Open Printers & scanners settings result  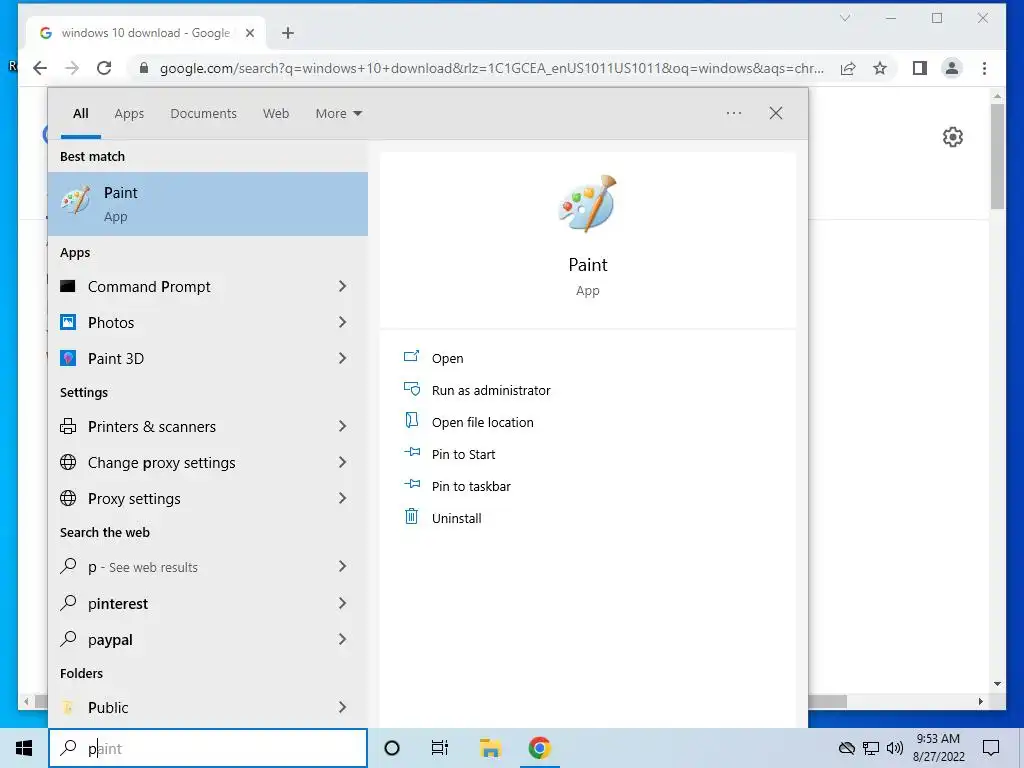click(208, 426)
